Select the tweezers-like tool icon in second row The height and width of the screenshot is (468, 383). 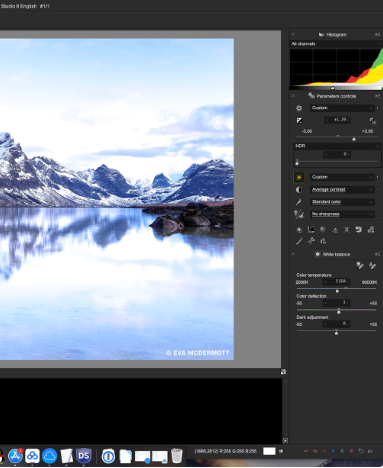[311, 241]
